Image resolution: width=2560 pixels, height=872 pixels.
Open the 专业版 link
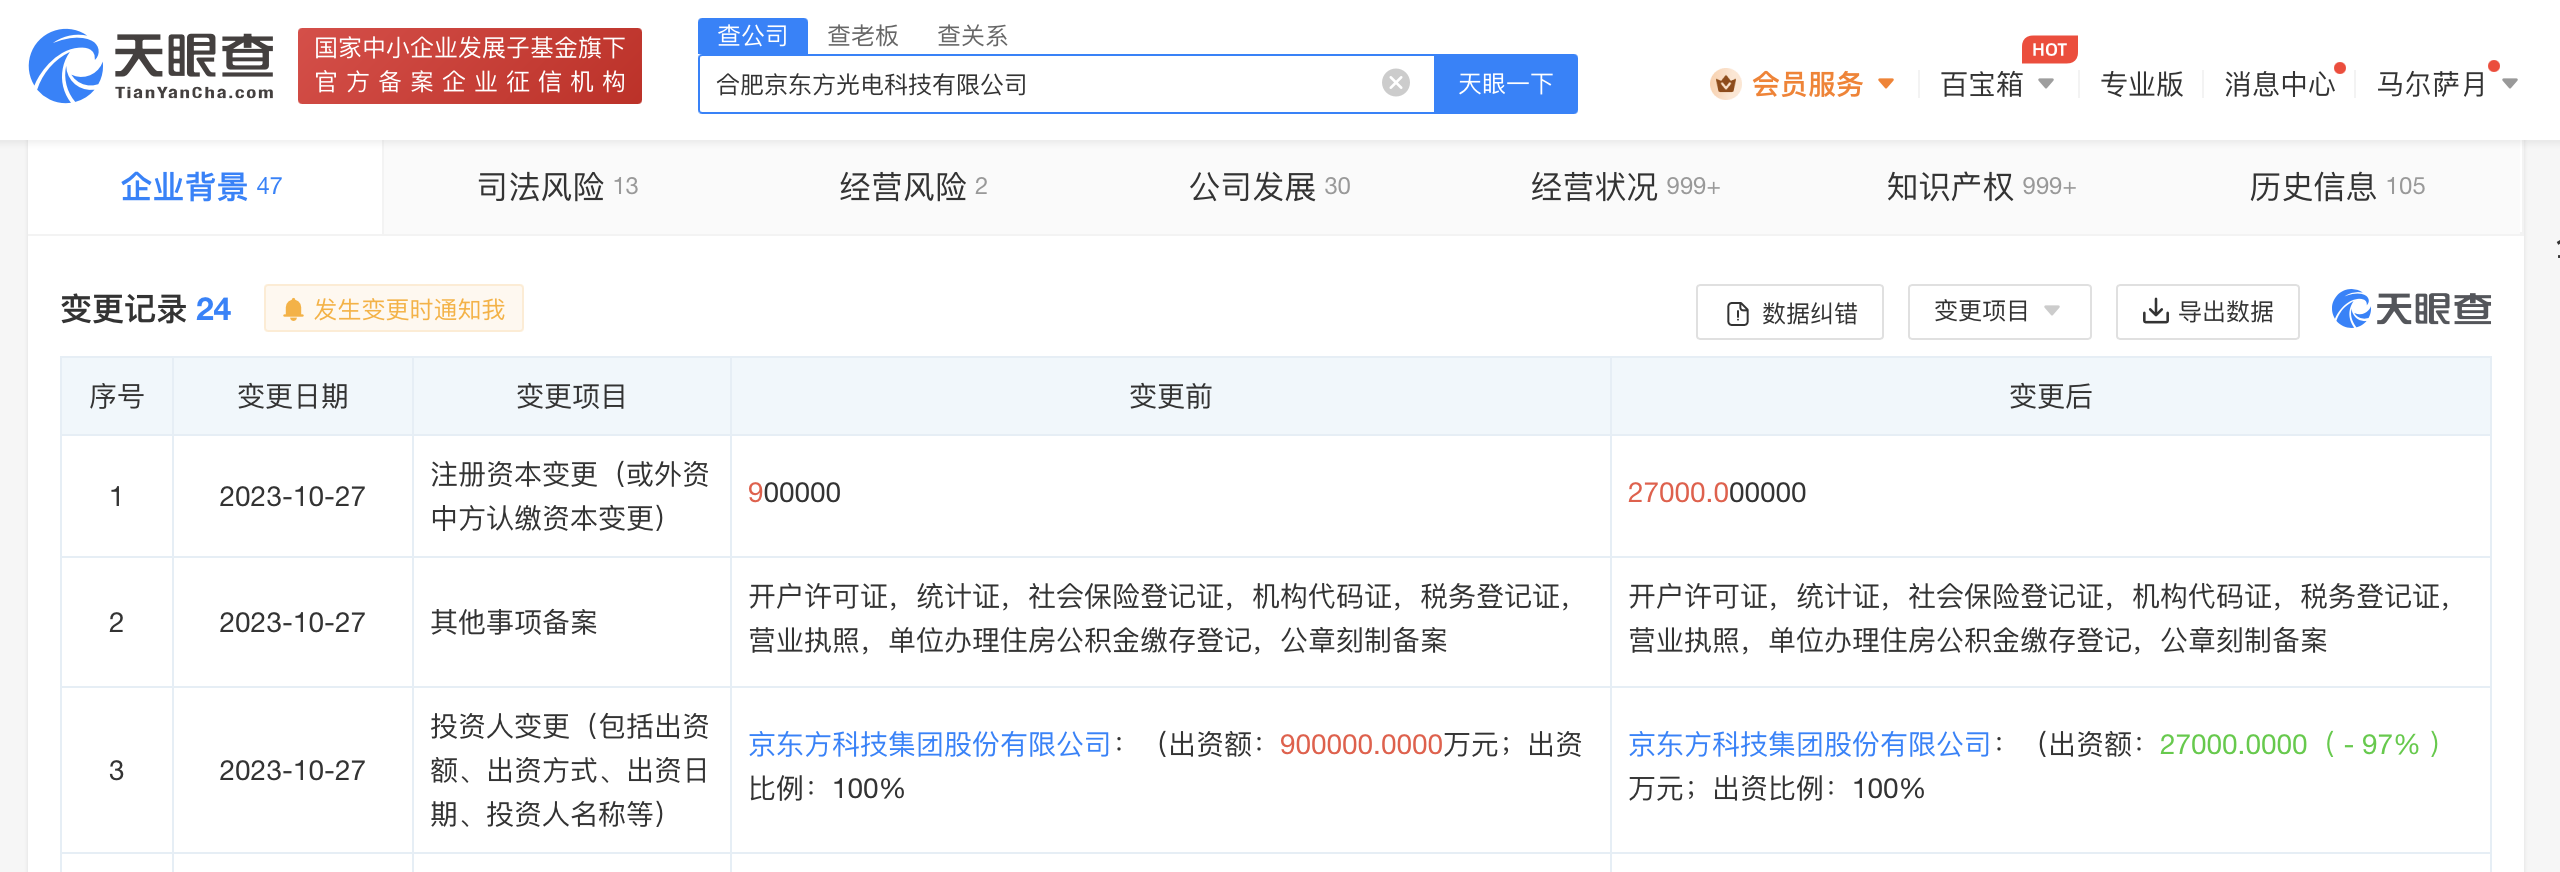click(2141, 84)
